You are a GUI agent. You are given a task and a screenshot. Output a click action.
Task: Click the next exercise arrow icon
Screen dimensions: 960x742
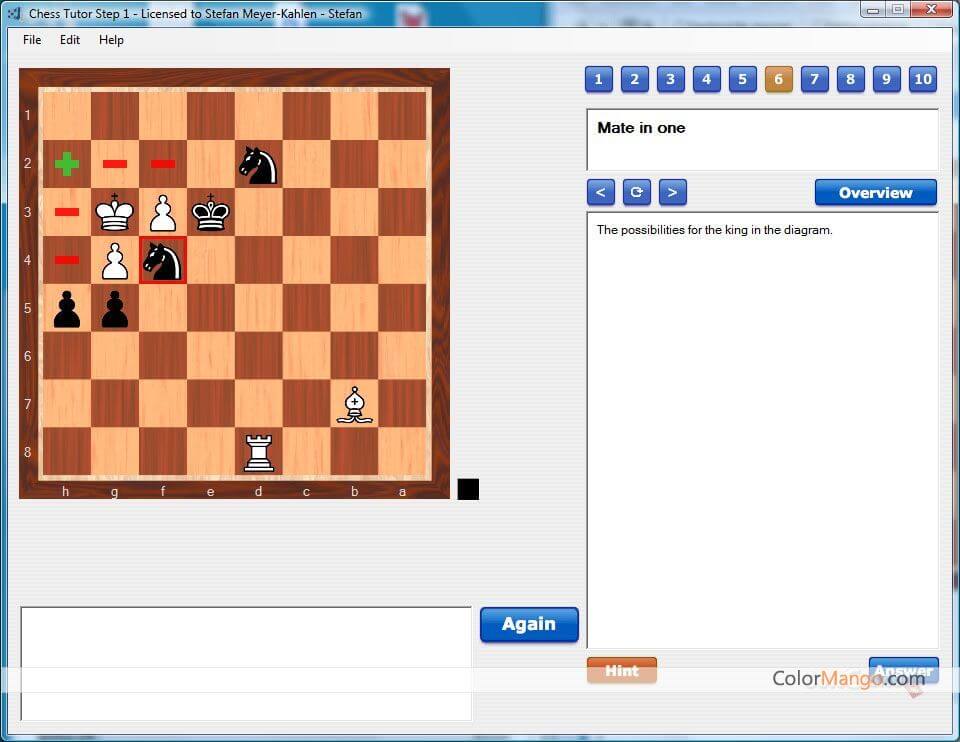[x=672, y=192]
